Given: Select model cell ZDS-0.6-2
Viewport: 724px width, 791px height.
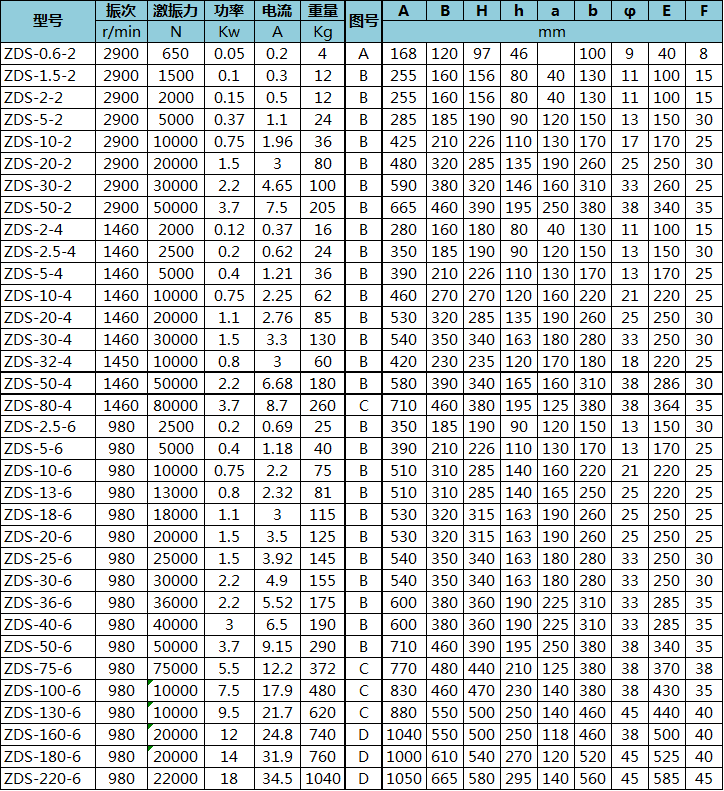Looking at the screenshot, I should pyautogui.click(x=48, y=53).
